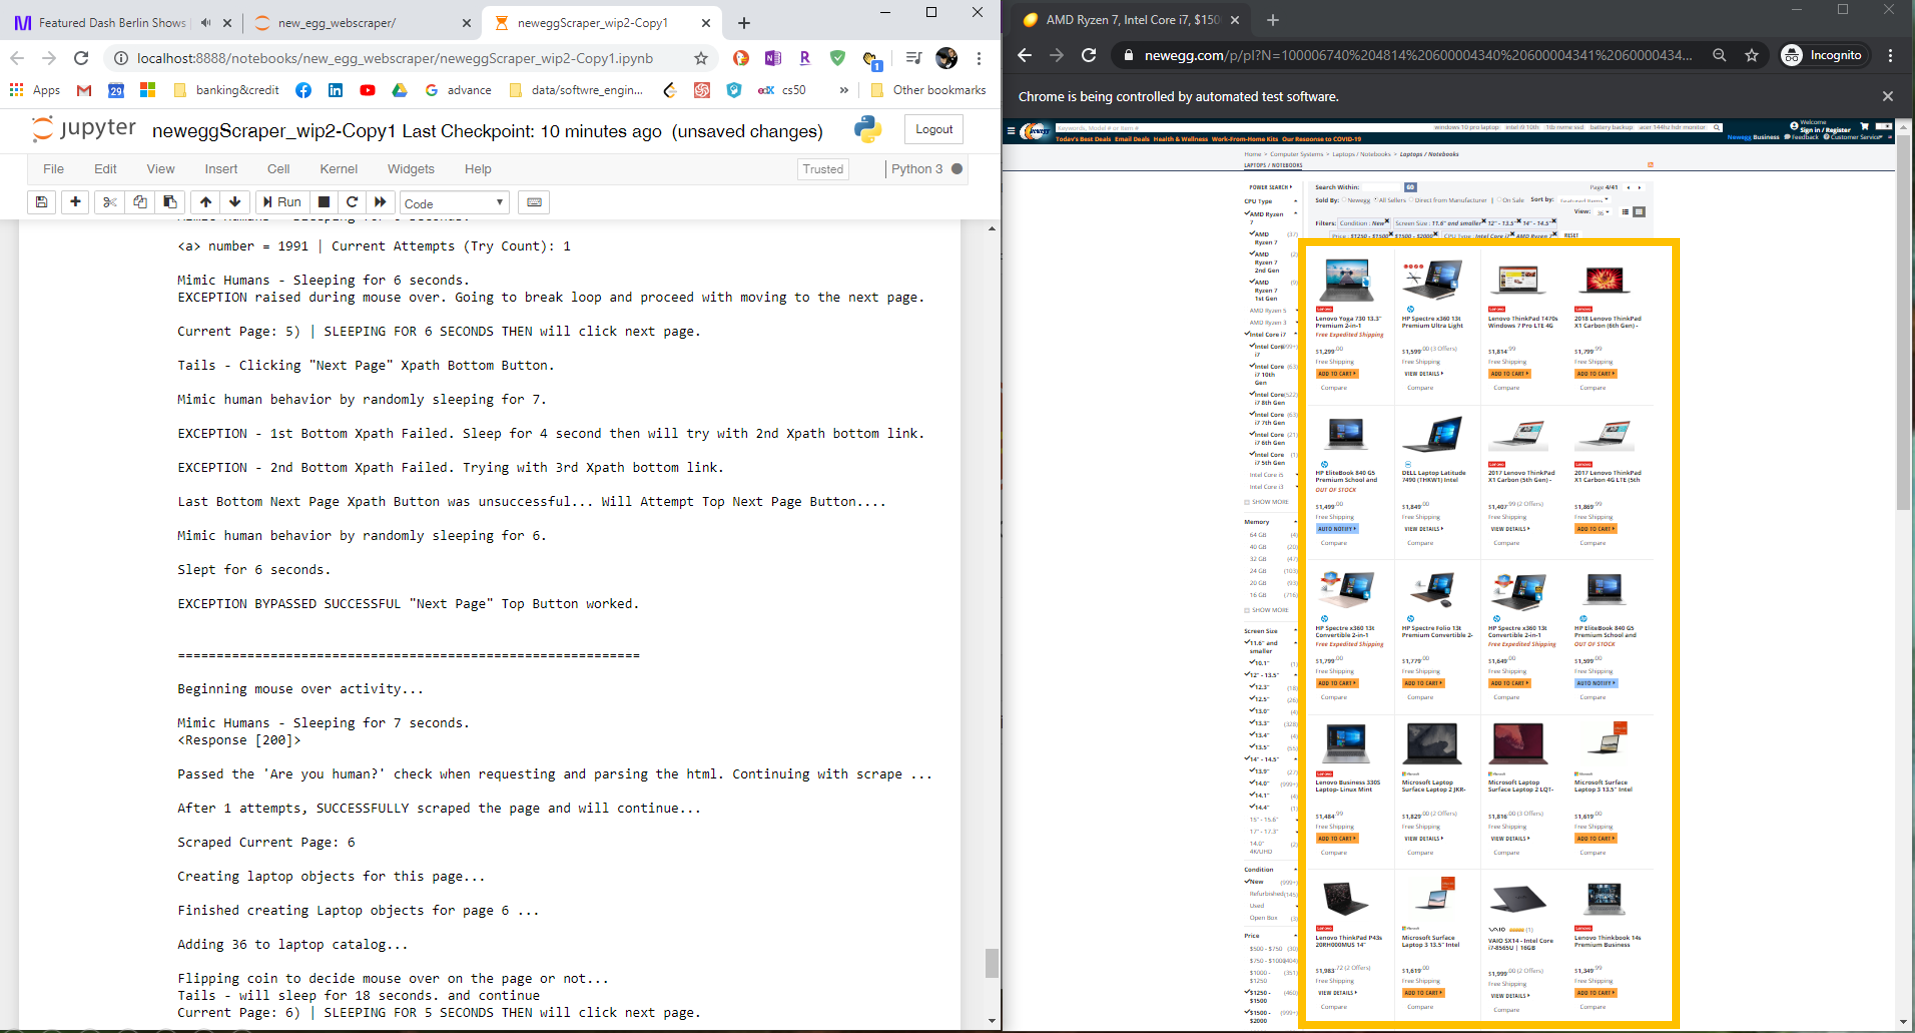Switch Newegg results to grid view

tap(1639, 212)
